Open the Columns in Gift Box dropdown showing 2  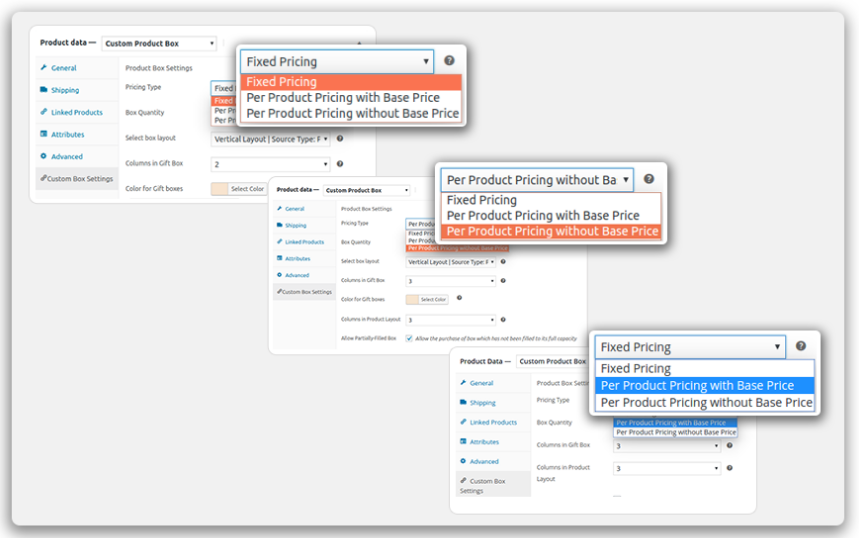click(270, 164)
